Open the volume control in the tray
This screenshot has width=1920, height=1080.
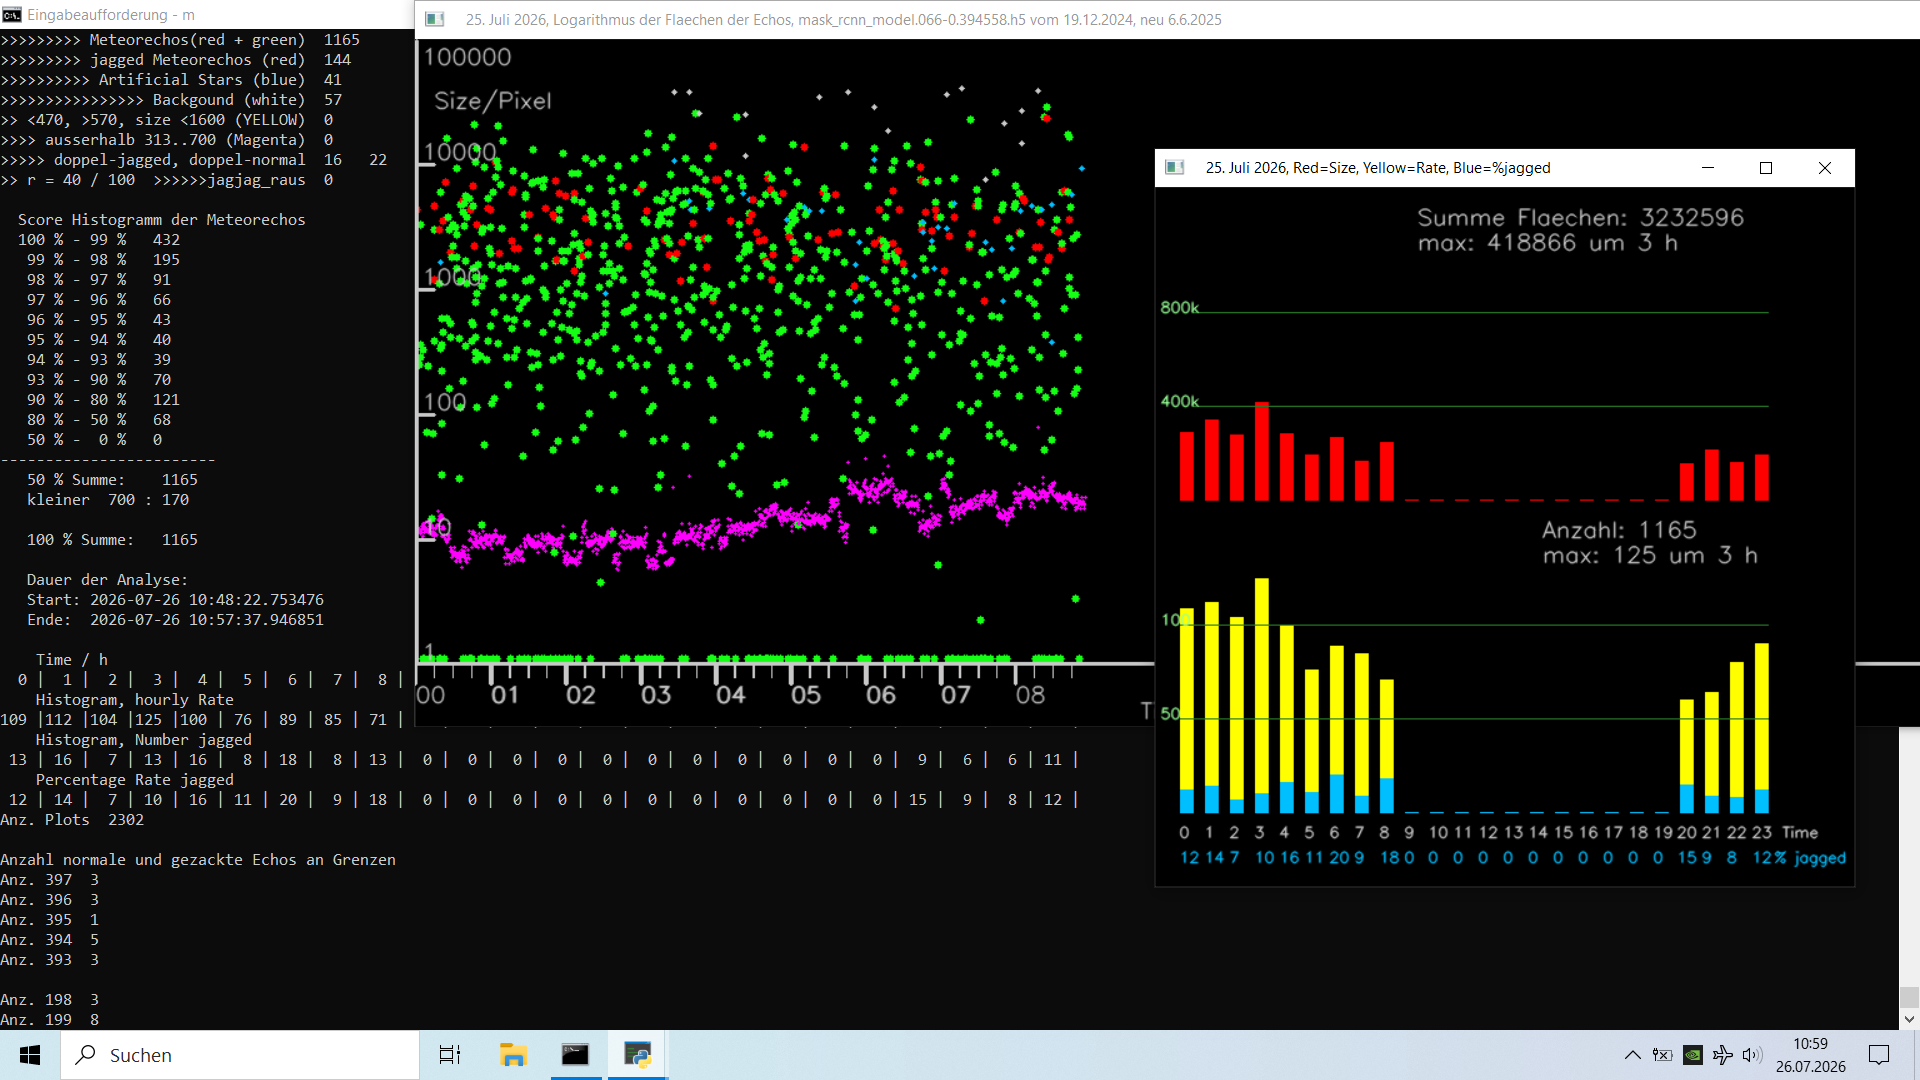[1752, 1055]
